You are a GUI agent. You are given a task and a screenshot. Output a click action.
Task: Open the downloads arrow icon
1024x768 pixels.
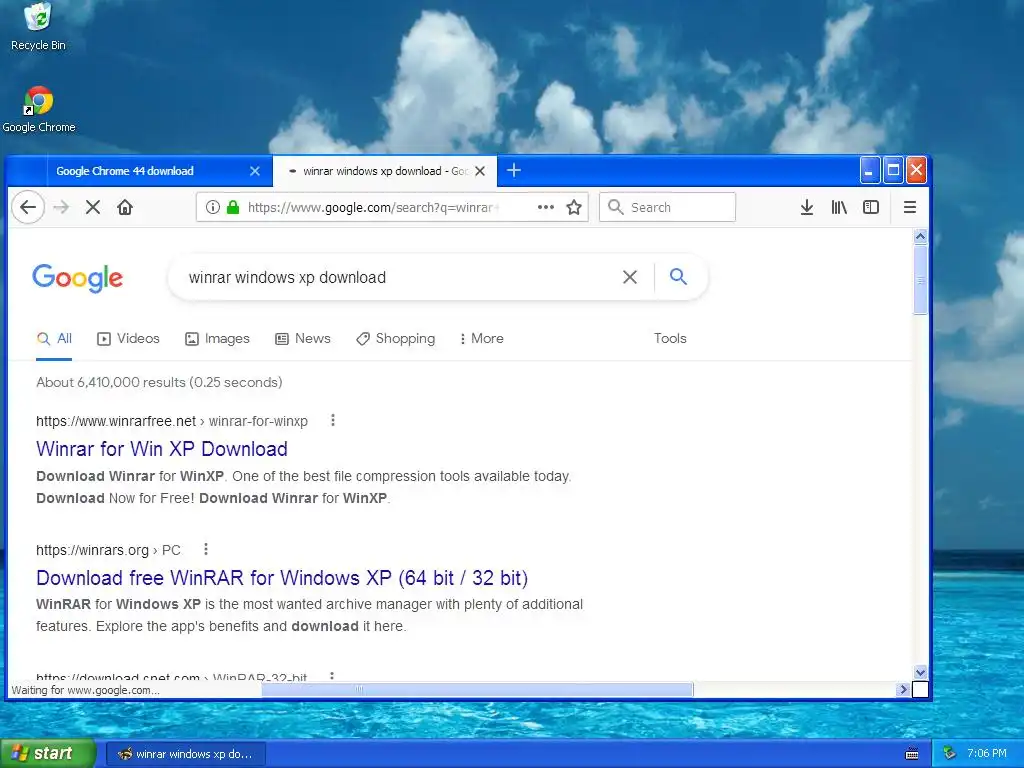click(807, 208)
